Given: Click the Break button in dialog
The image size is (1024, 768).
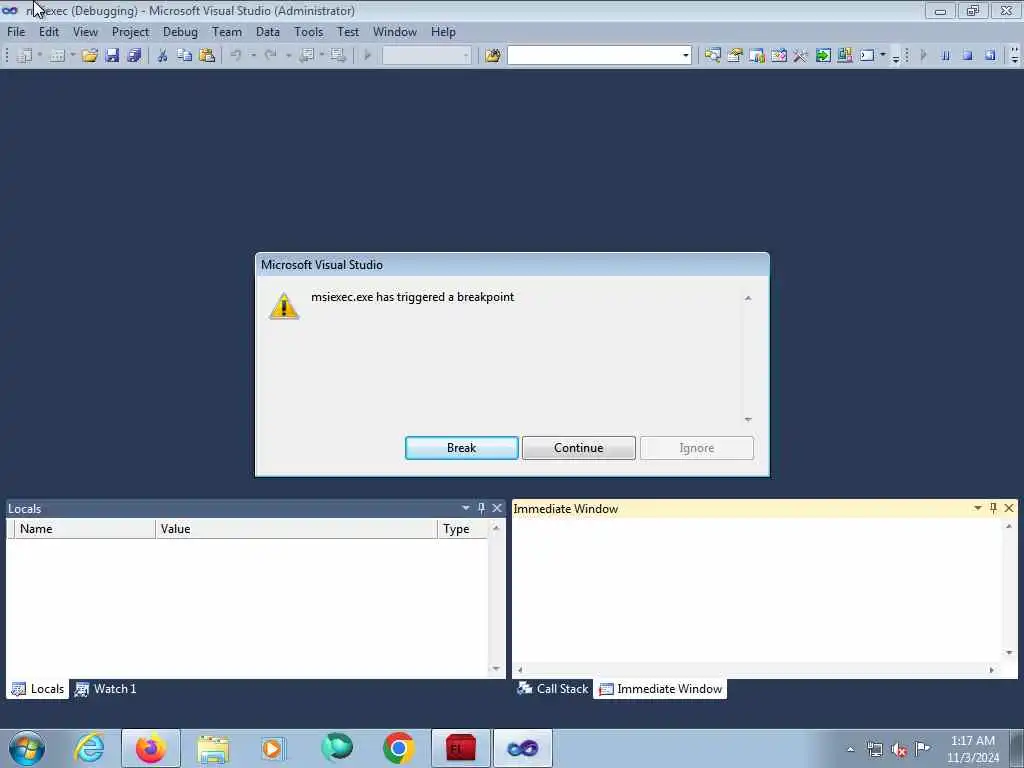Looking at the screenshot, I should coord(462,448).
